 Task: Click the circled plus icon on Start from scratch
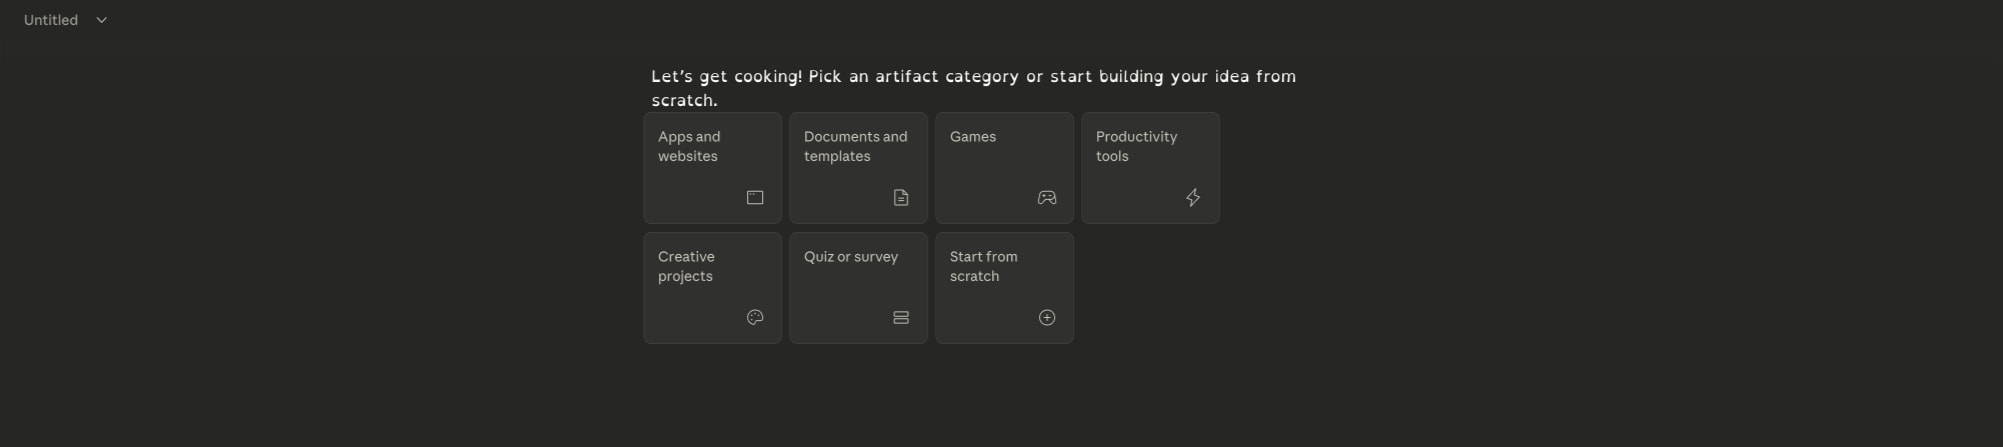coord(1047,318)
